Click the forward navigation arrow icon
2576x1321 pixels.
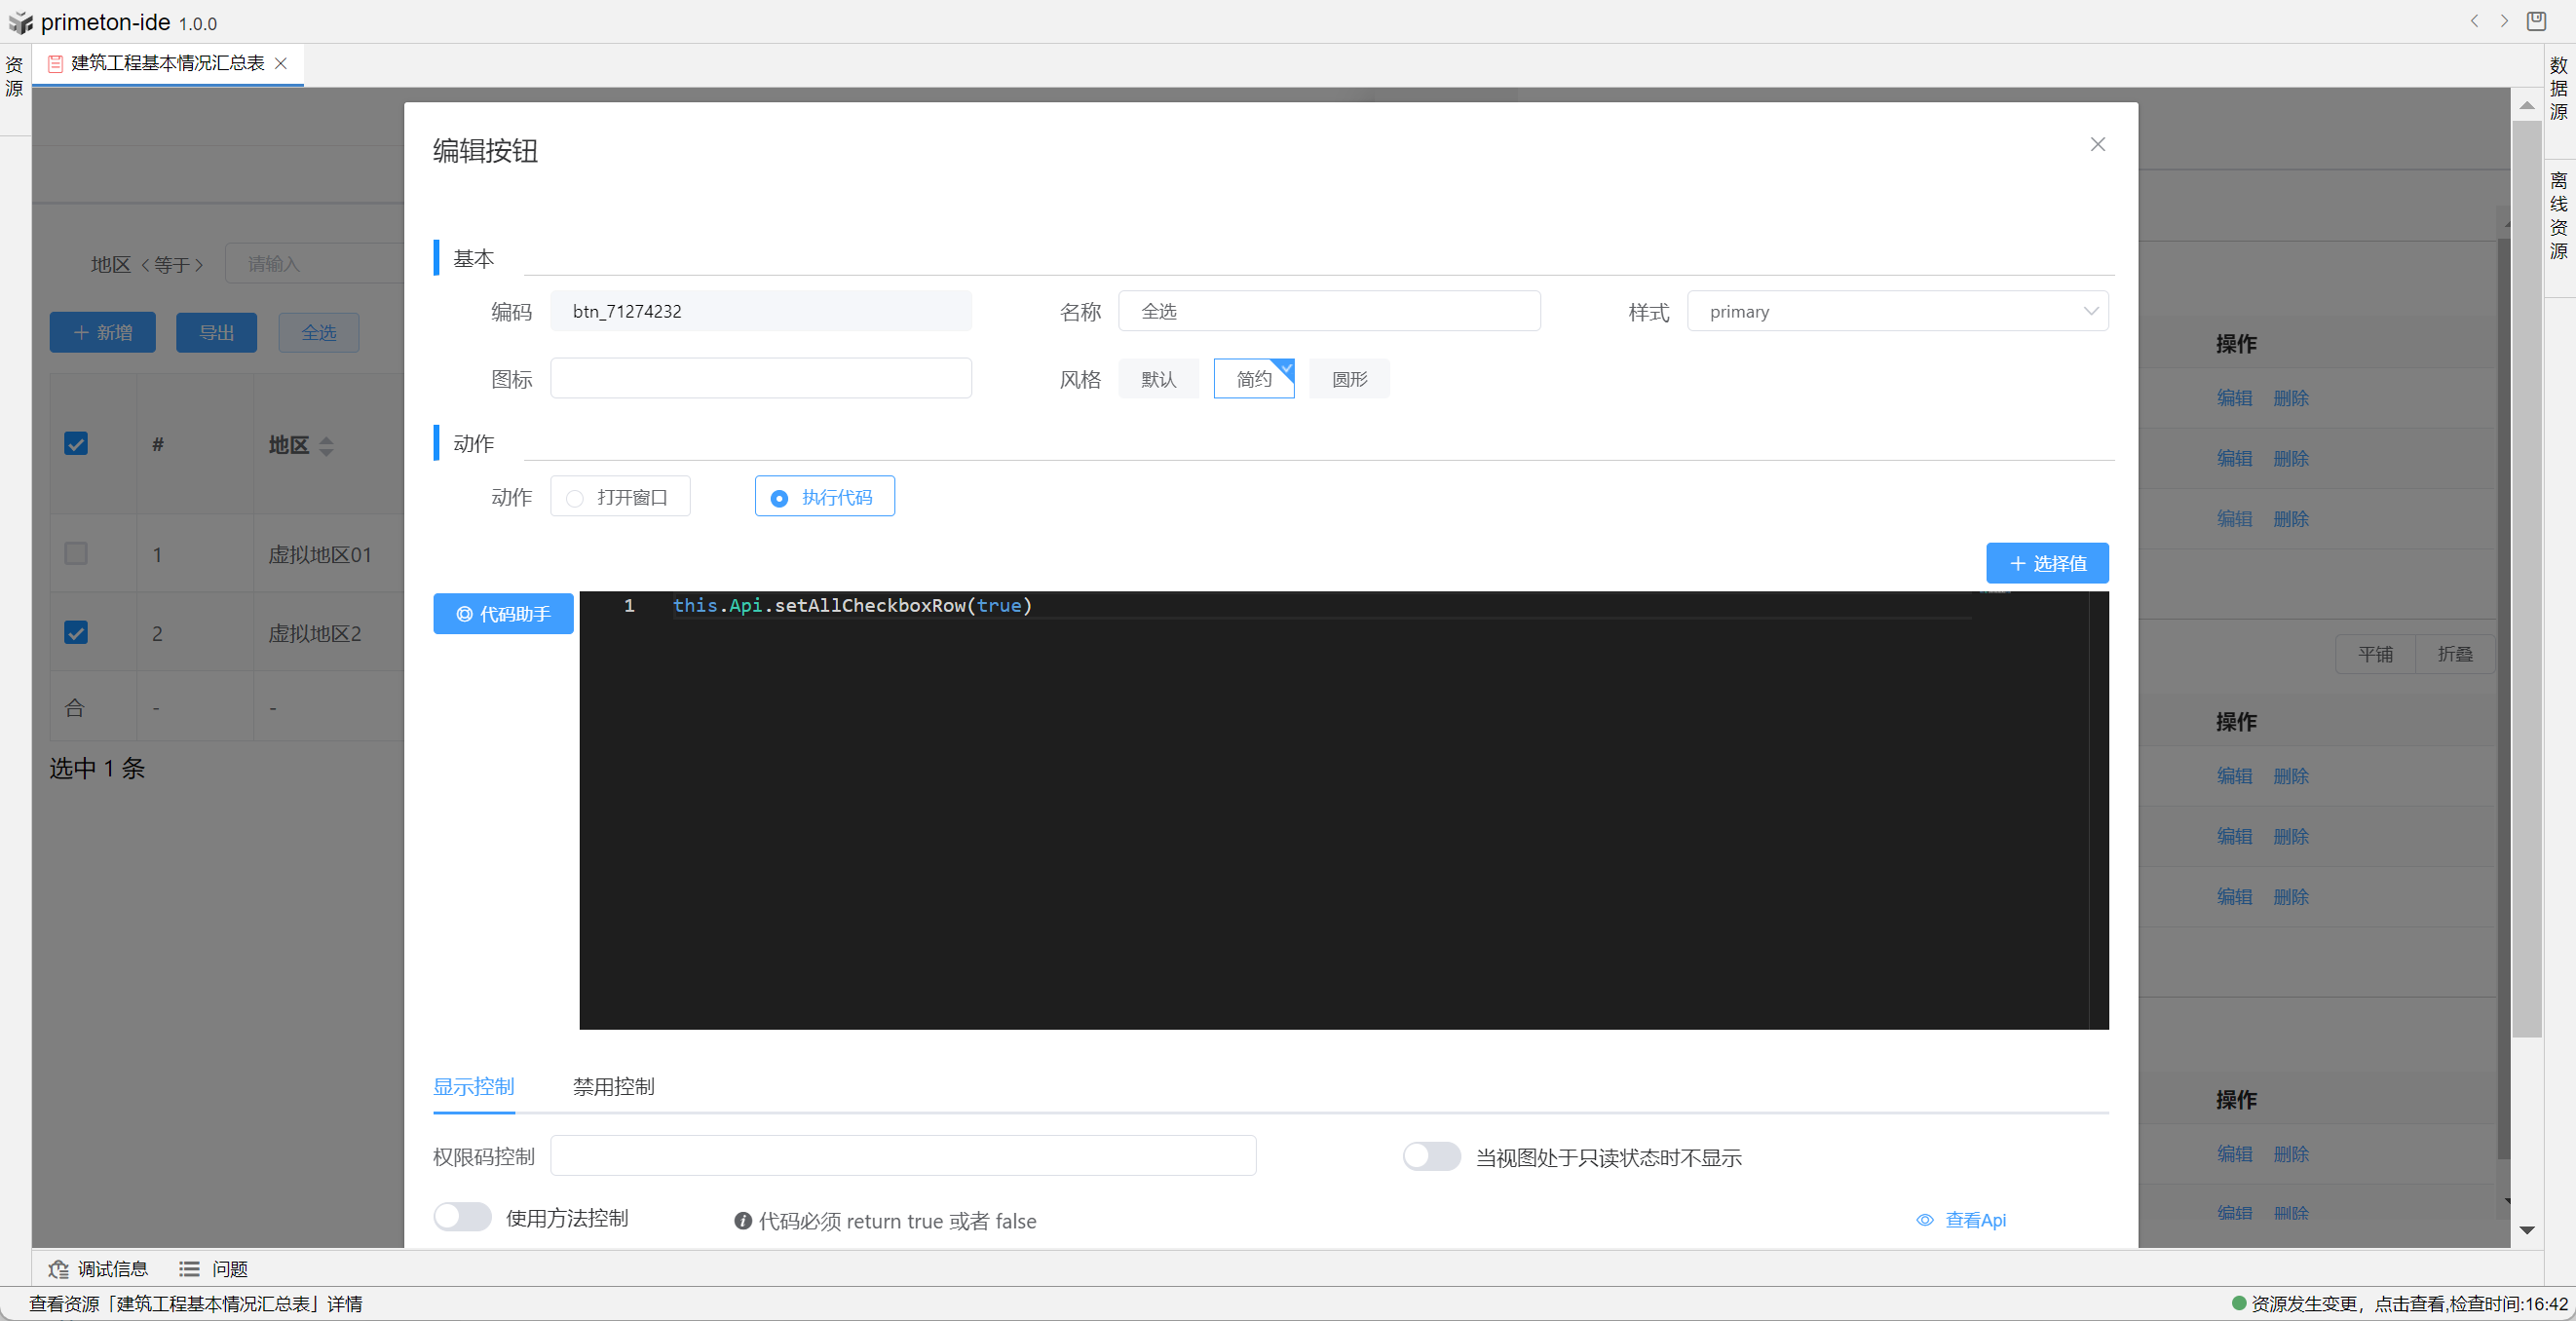pyautogui.click(x=2504, y=21)
